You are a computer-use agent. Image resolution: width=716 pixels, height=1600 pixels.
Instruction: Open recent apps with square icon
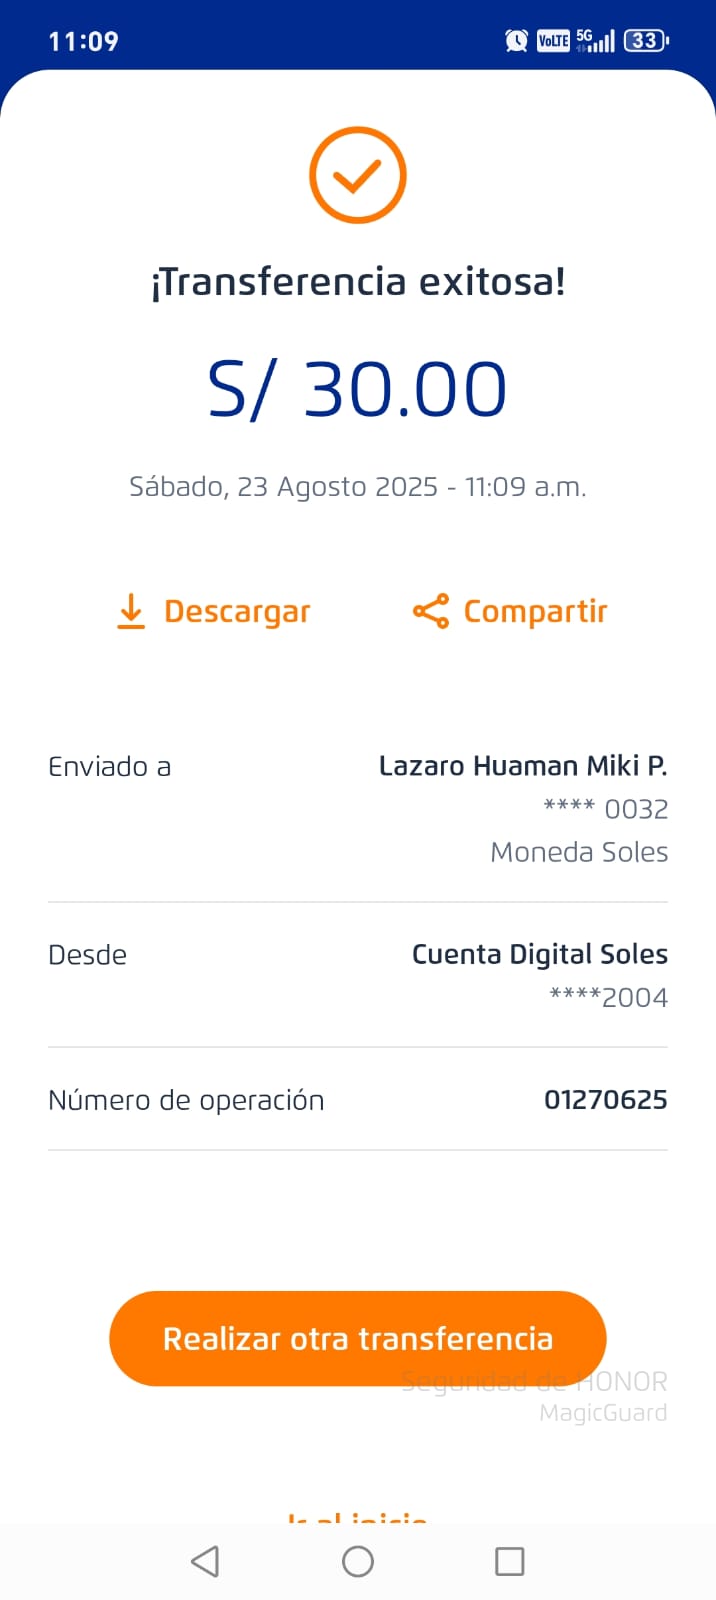coord(509,1561)
